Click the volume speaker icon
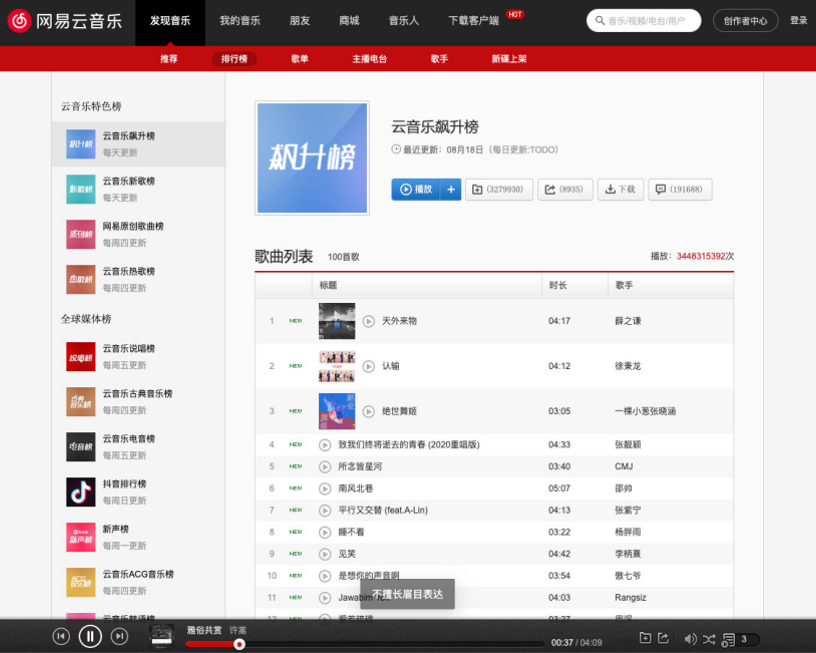 pos(690,639)
